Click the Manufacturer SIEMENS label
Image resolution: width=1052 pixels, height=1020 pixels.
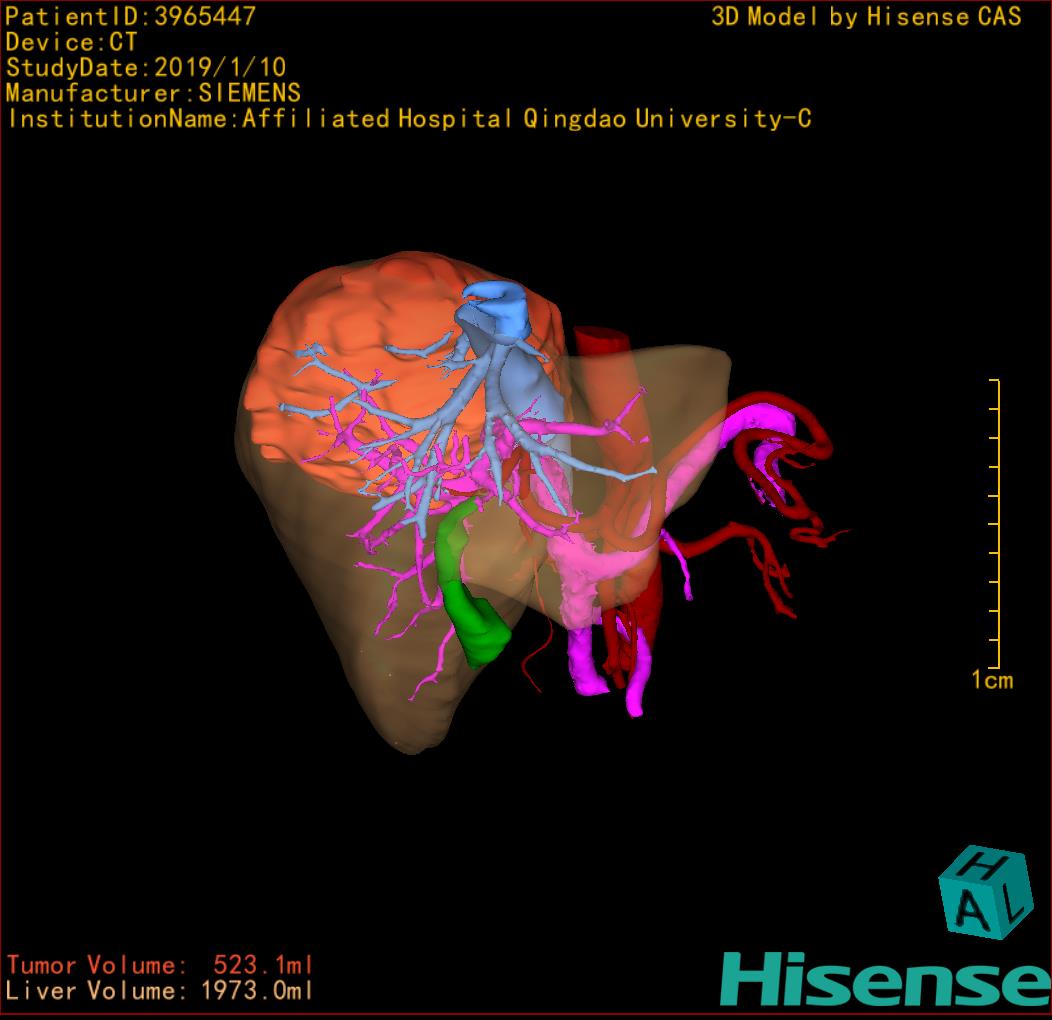pos(153,93)
